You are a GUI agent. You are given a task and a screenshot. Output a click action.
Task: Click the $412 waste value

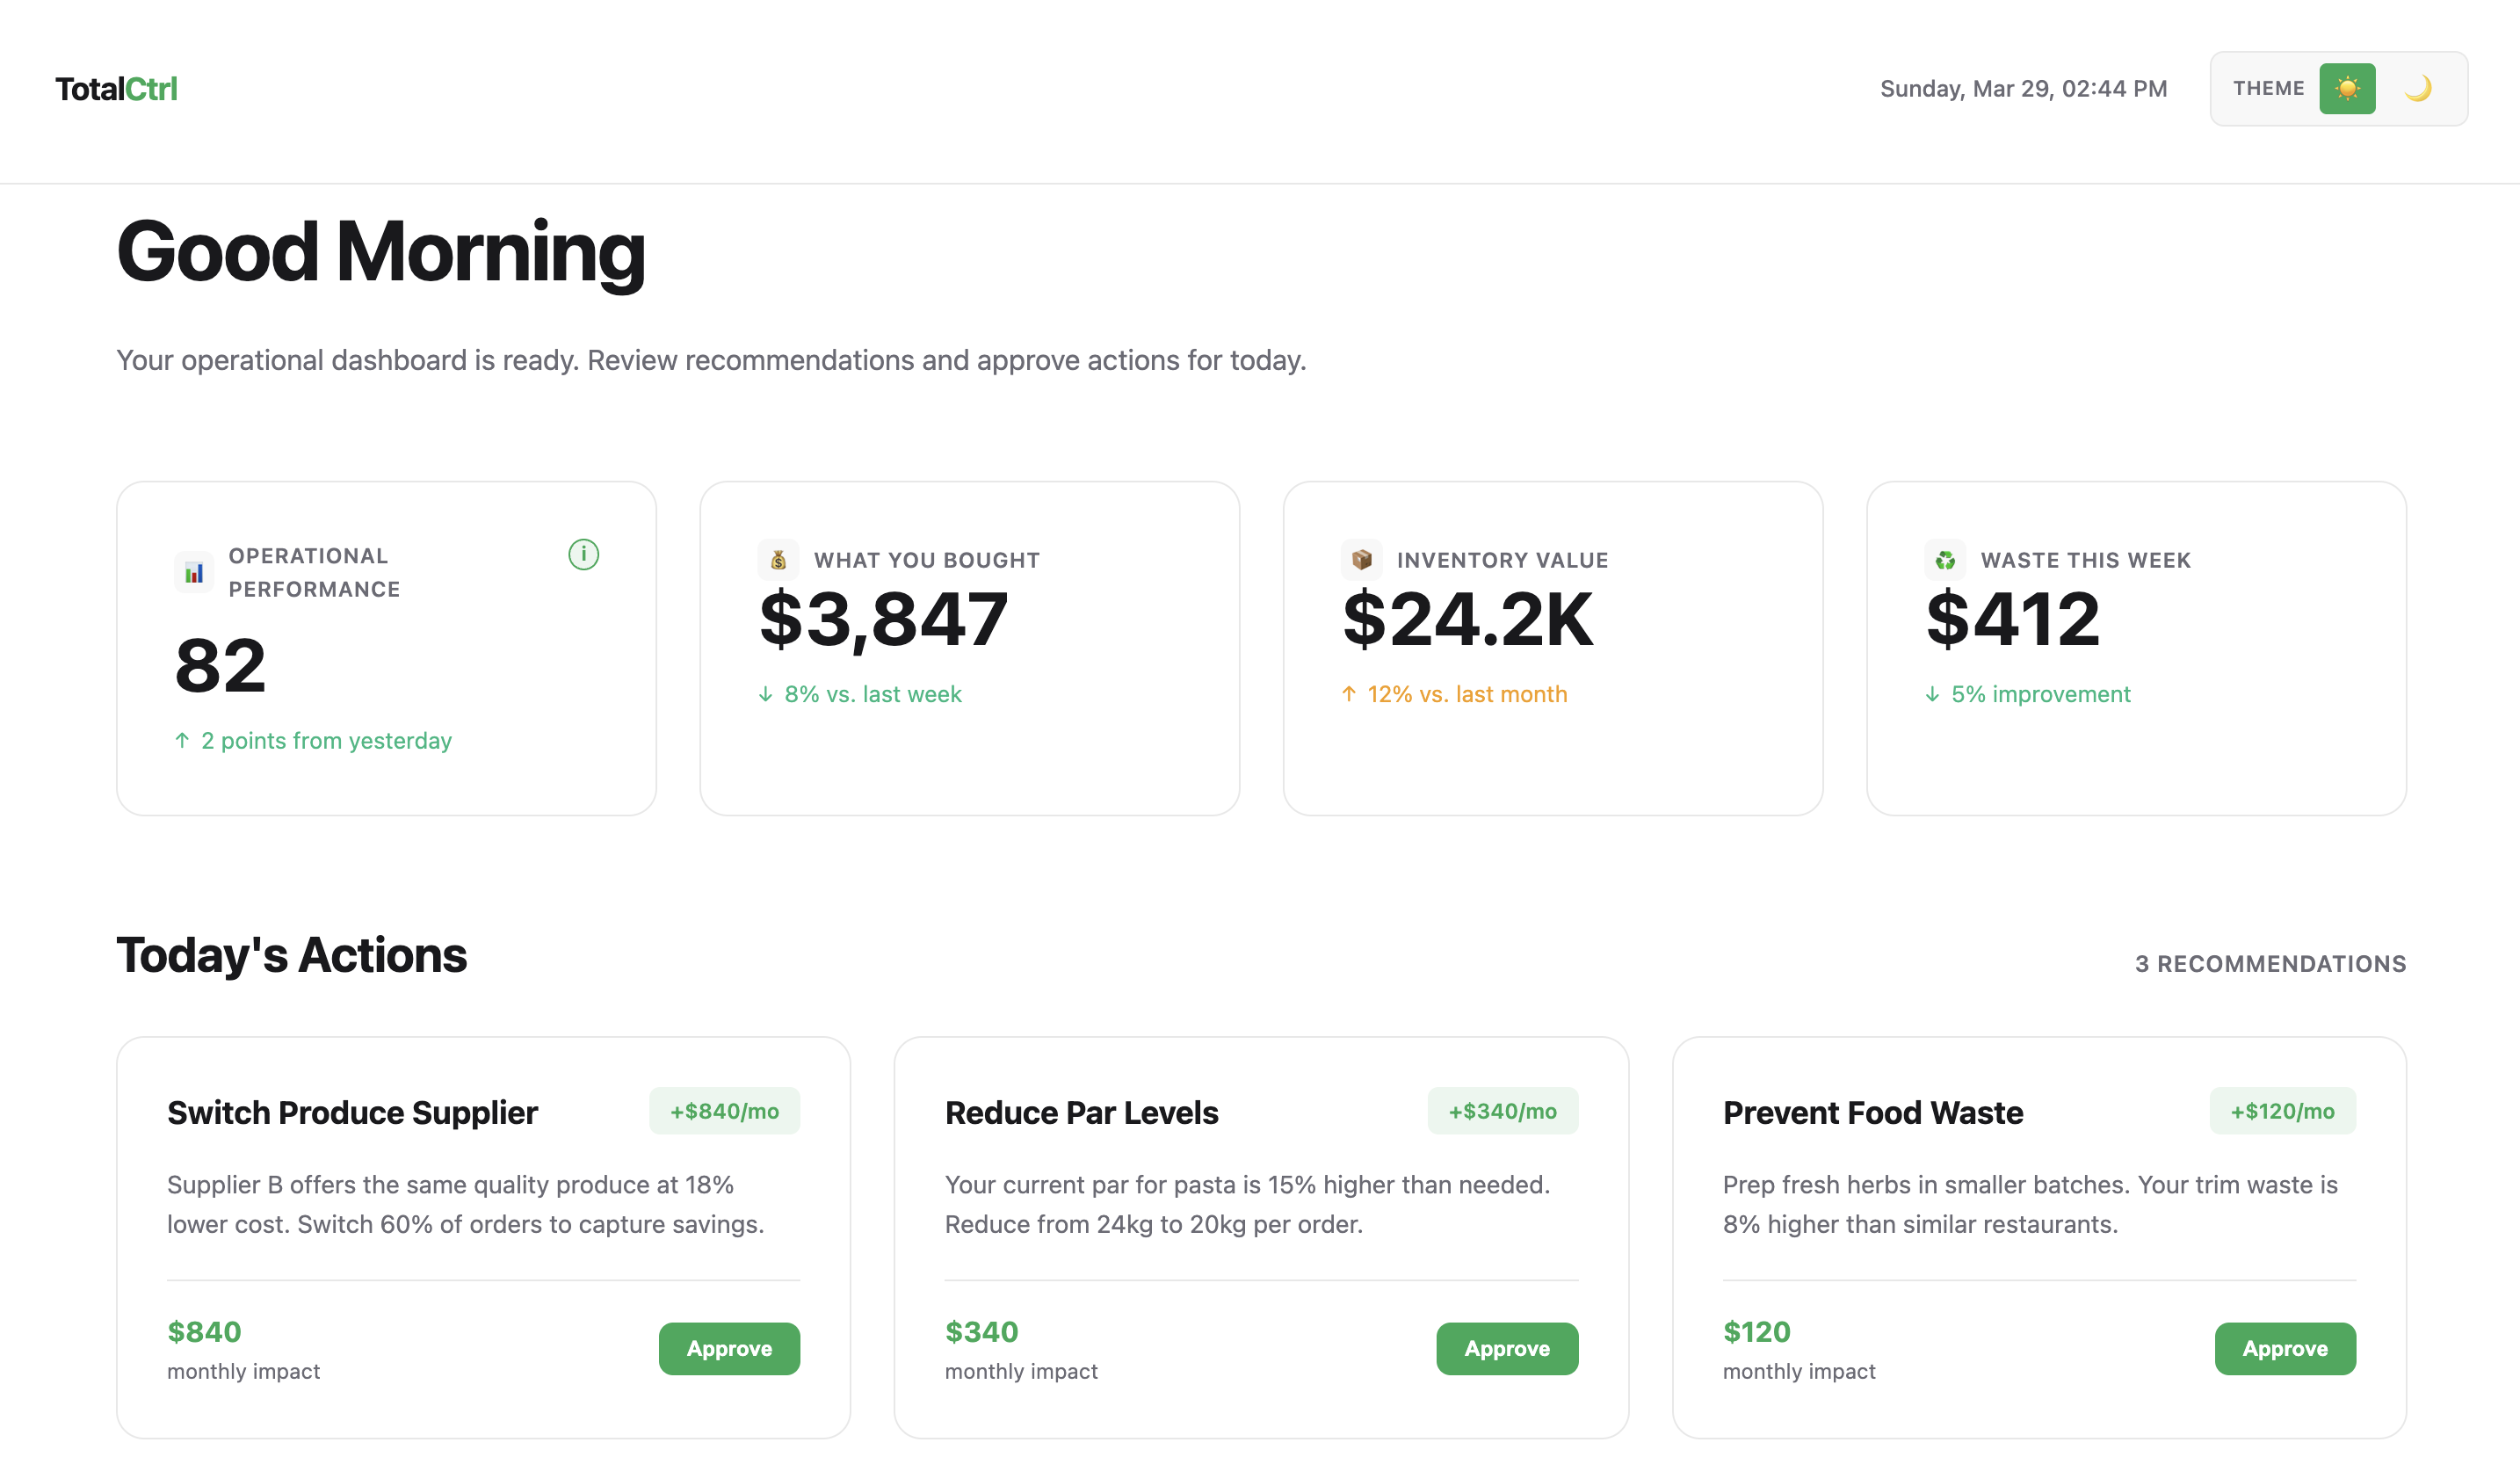[2012, 619]
